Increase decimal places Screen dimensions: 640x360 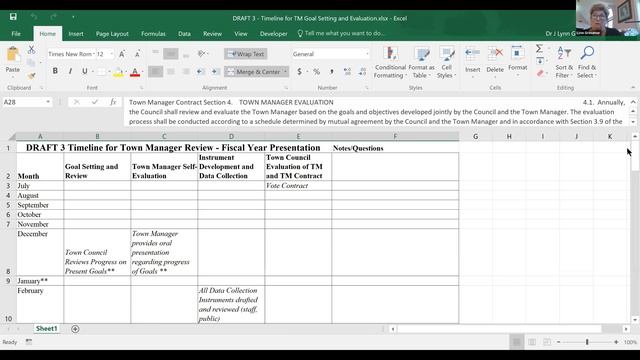coord(347,72)
